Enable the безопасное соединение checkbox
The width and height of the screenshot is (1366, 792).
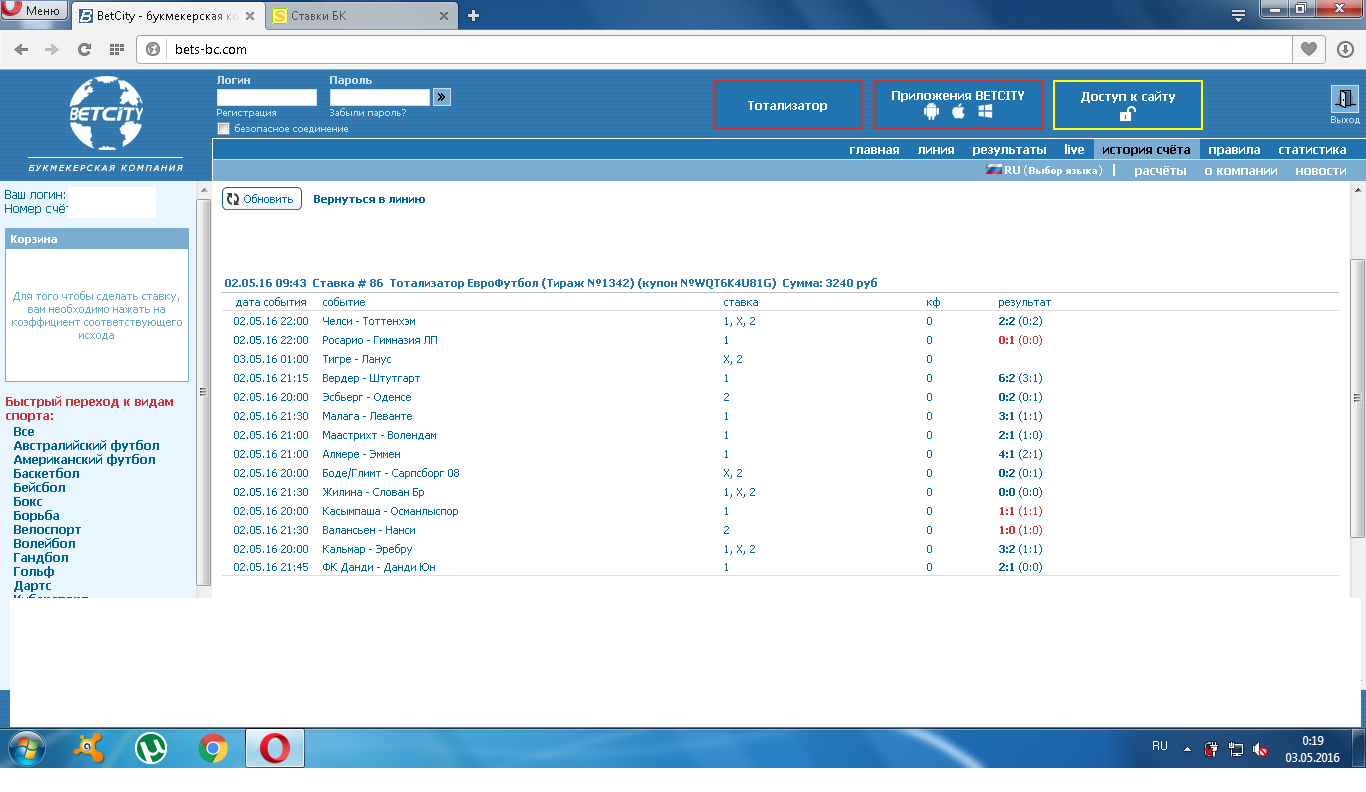coord(224,128)
